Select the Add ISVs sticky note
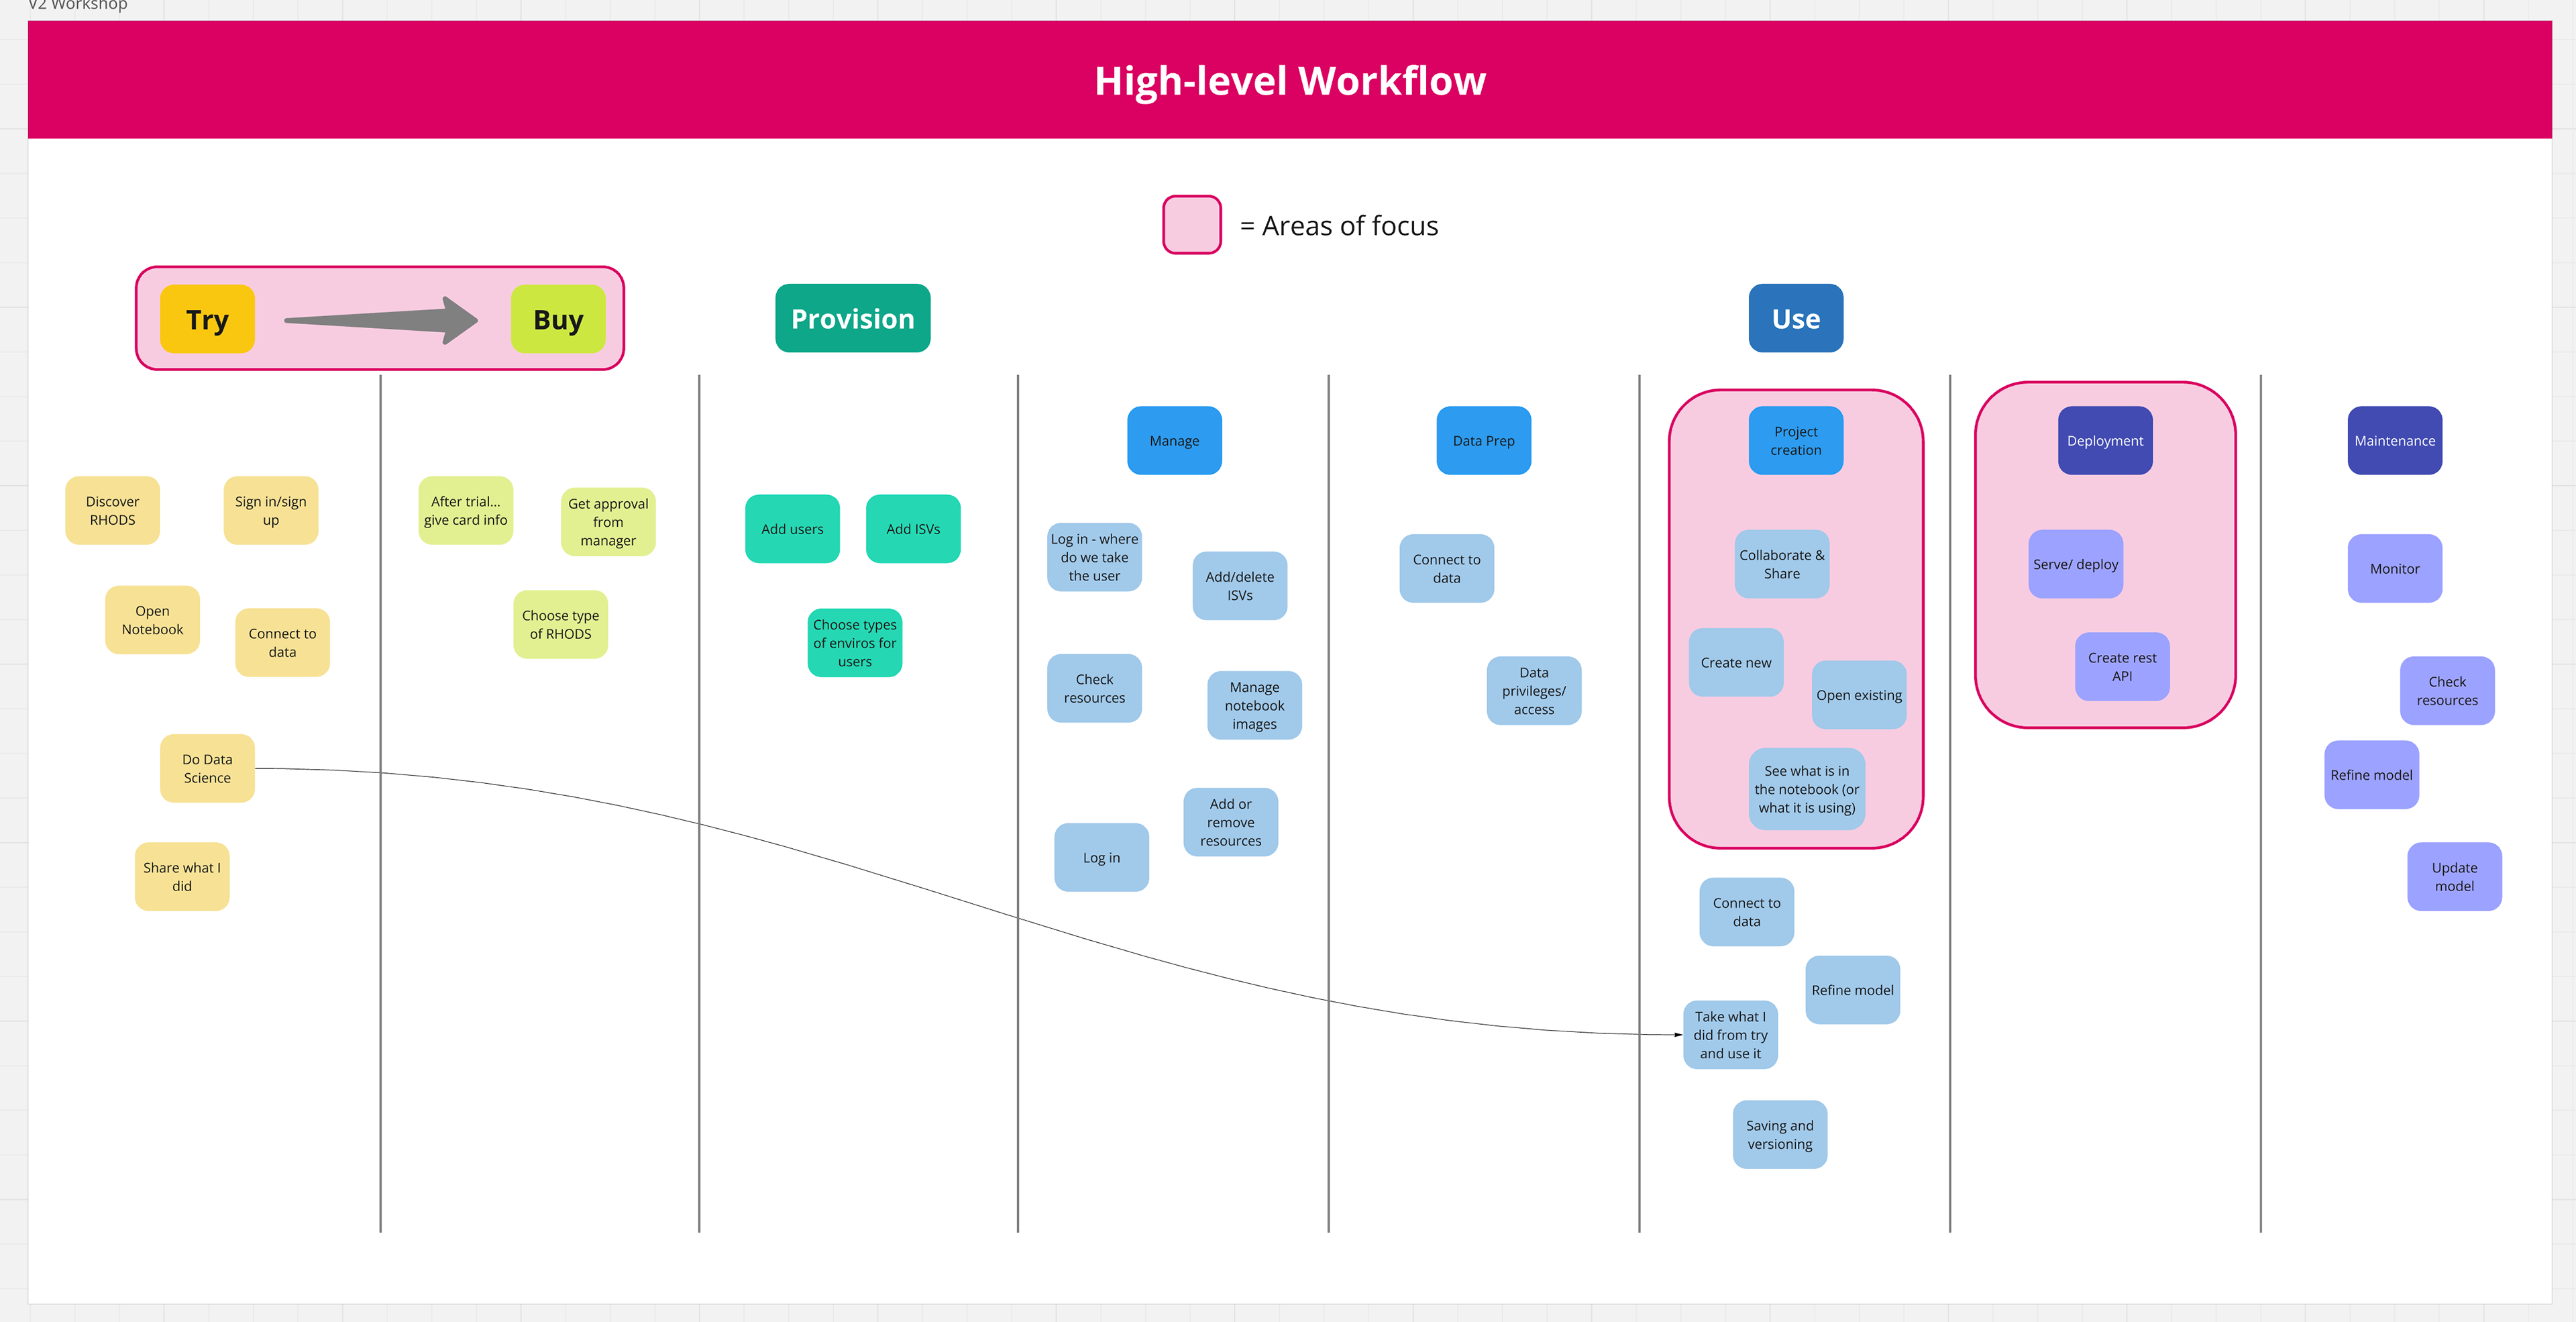The image size is (2576, 1322). coord(913,529)
